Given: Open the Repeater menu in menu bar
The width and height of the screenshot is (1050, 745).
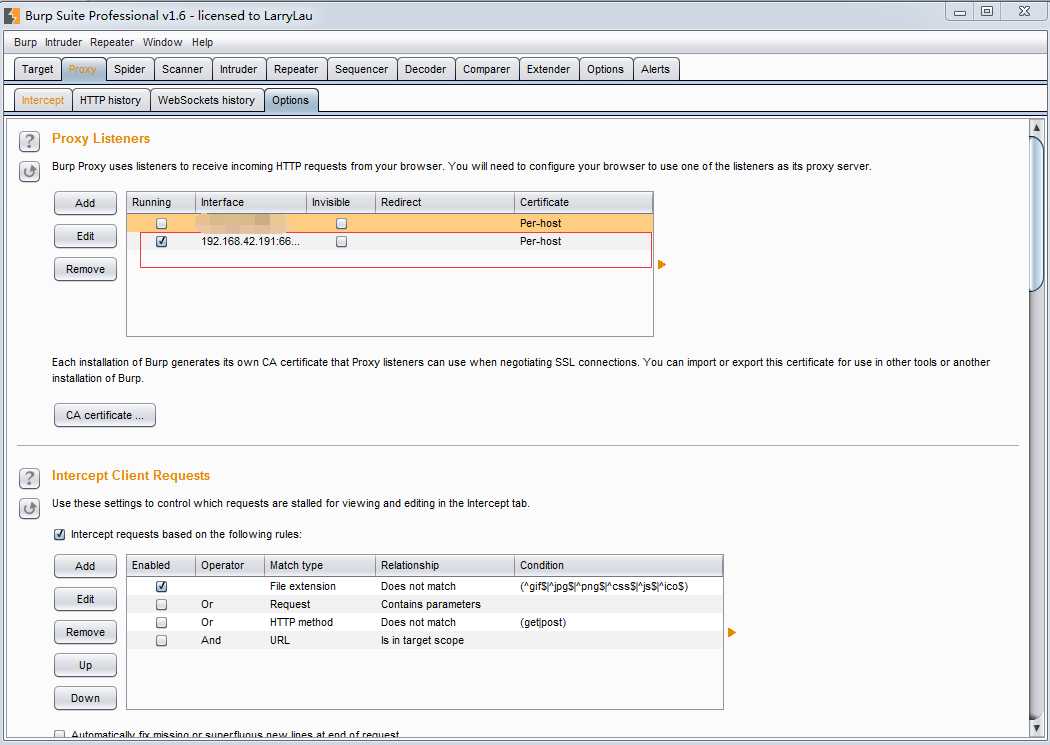Looking at the screenshot, I should click(x=112, y=42).
